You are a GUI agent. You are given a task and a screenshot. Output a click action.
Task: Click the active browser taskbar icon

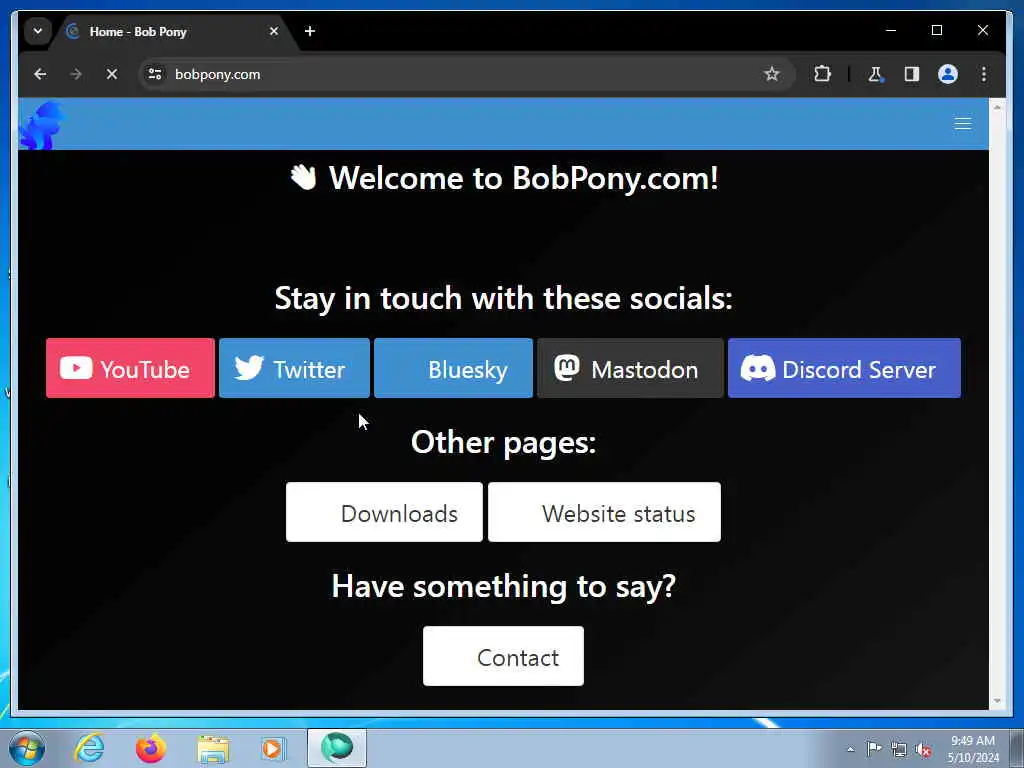[337, 748]
